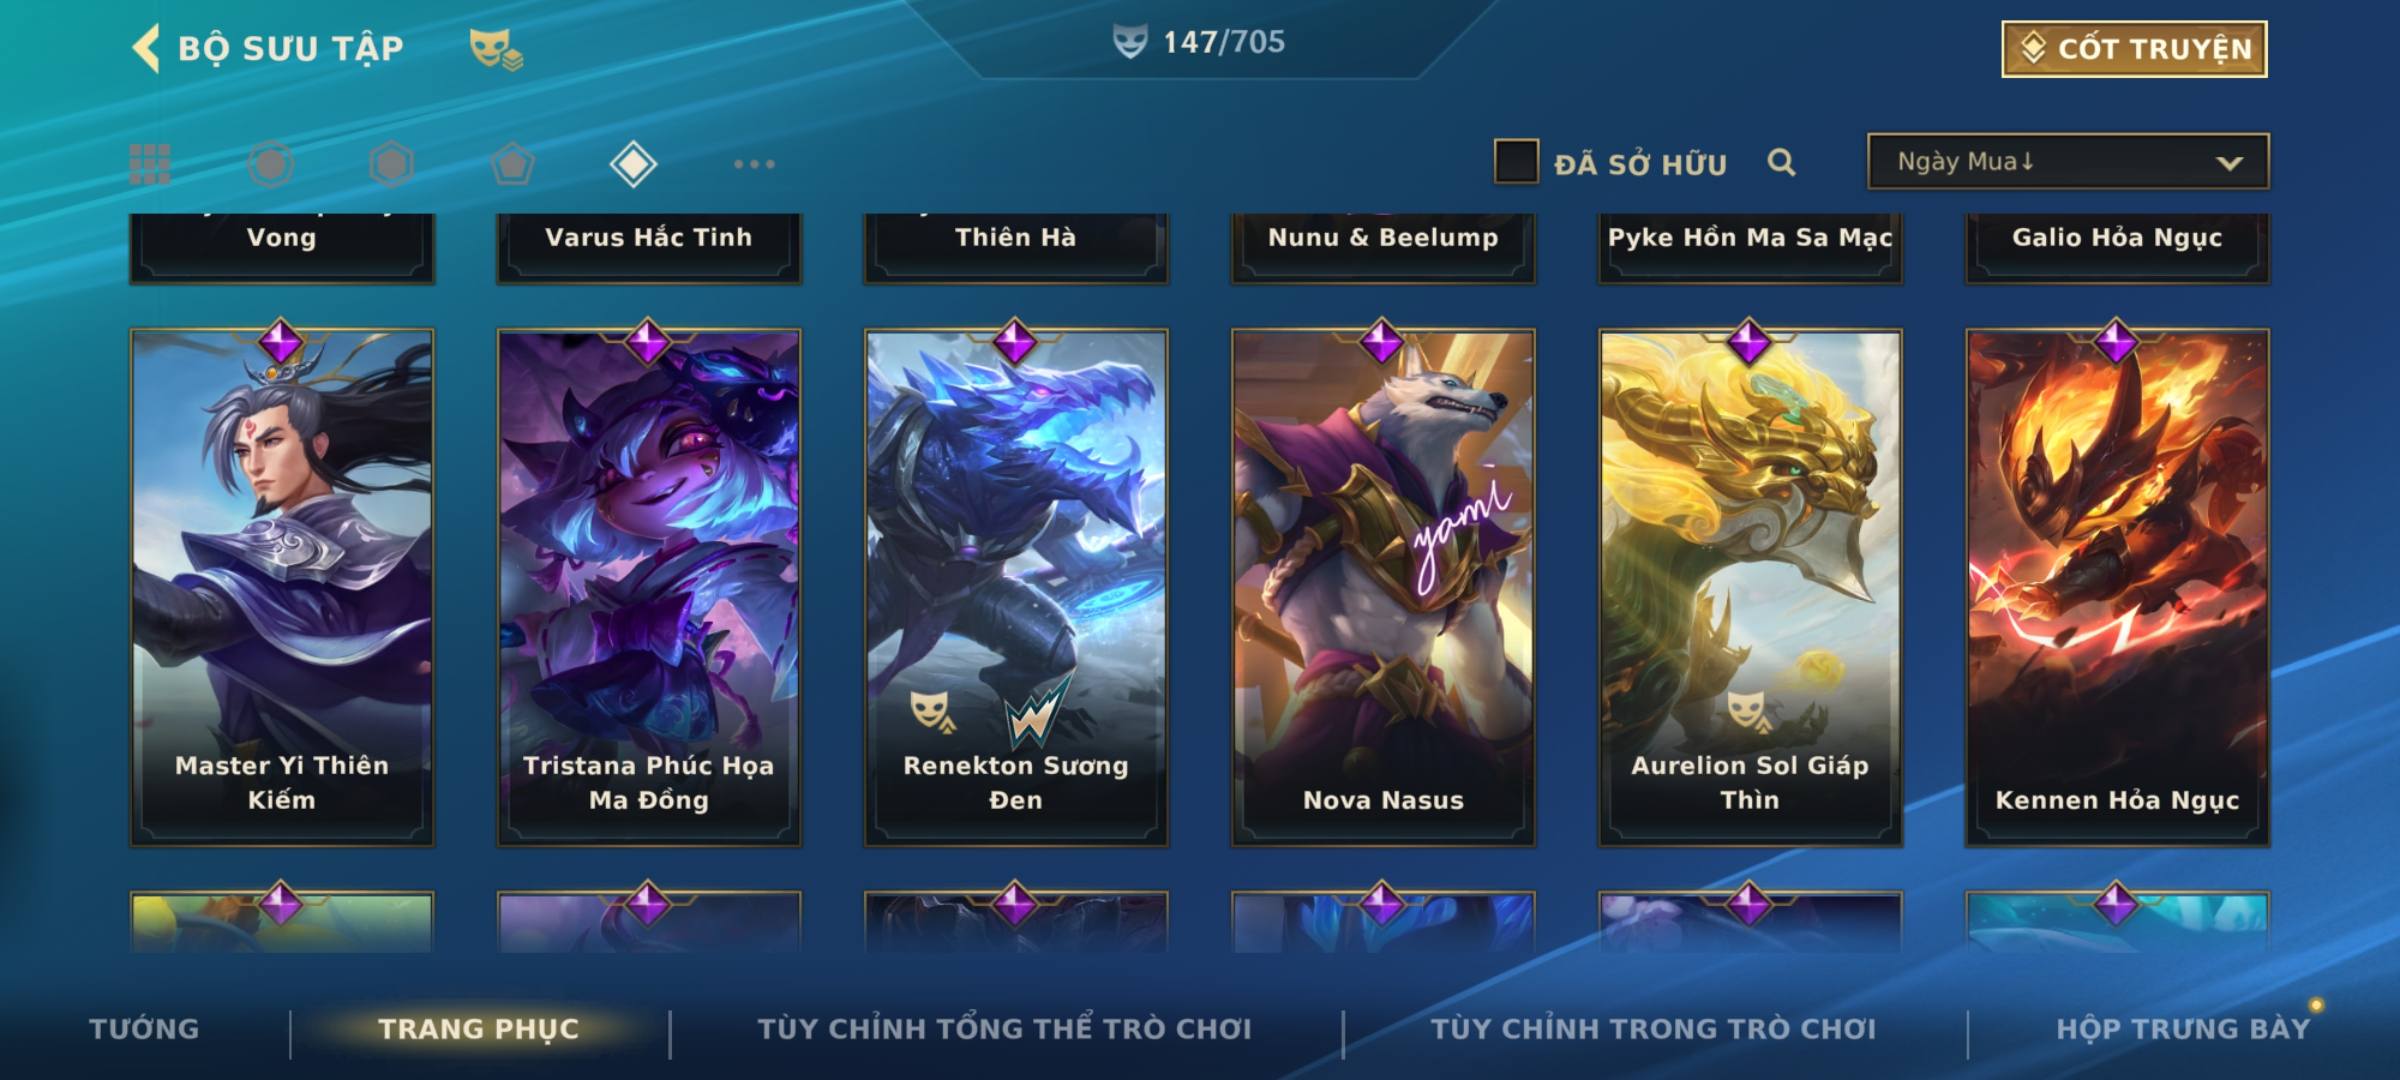Select the Kennen Hỏa Ngục skin card
2400x1080 pixels.
pyautogui.click(x=2117, y=588)
